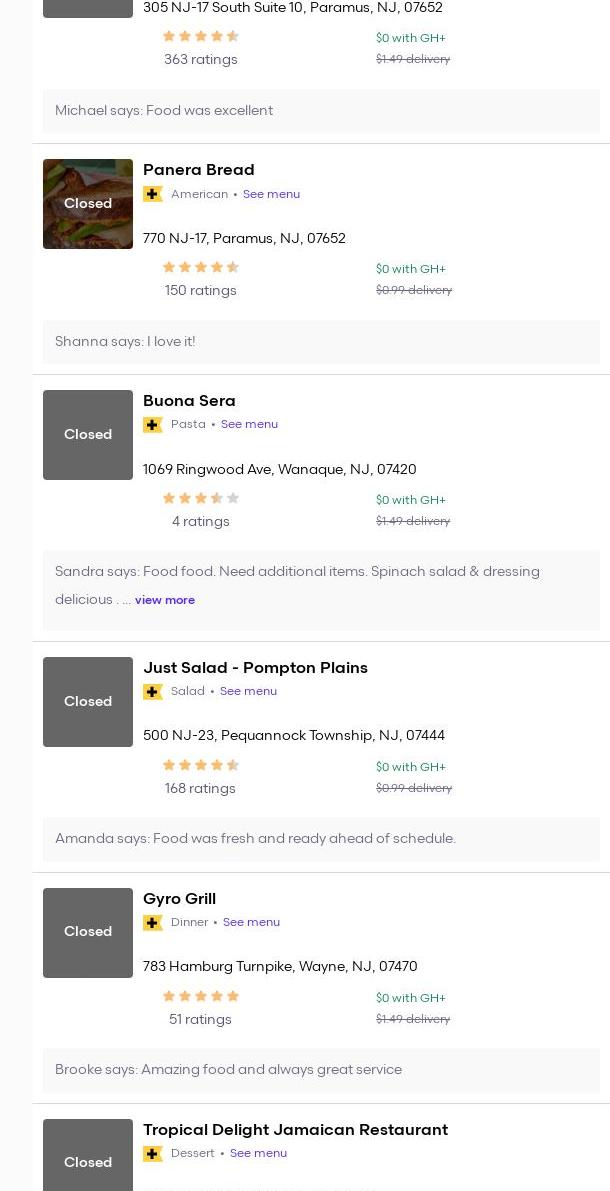The height and width of the screenshot is (1191, 610).
Task: Click Gyro Grill five-star rating
Action: pos(200,996)
